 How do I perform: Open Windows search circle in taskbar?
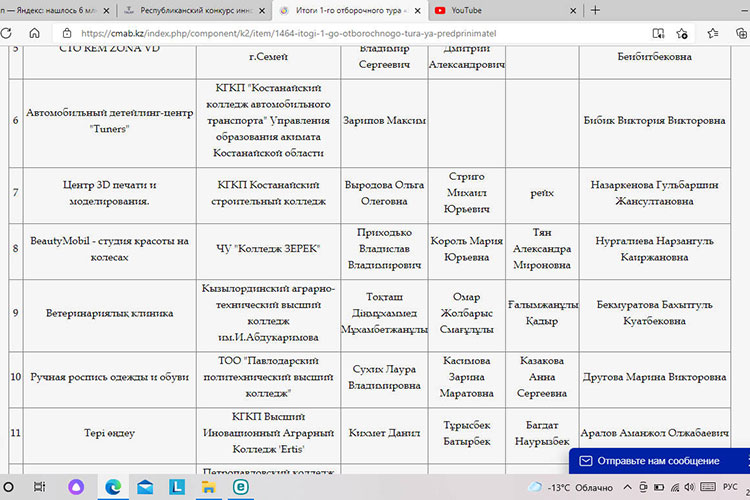click(8, 487)
